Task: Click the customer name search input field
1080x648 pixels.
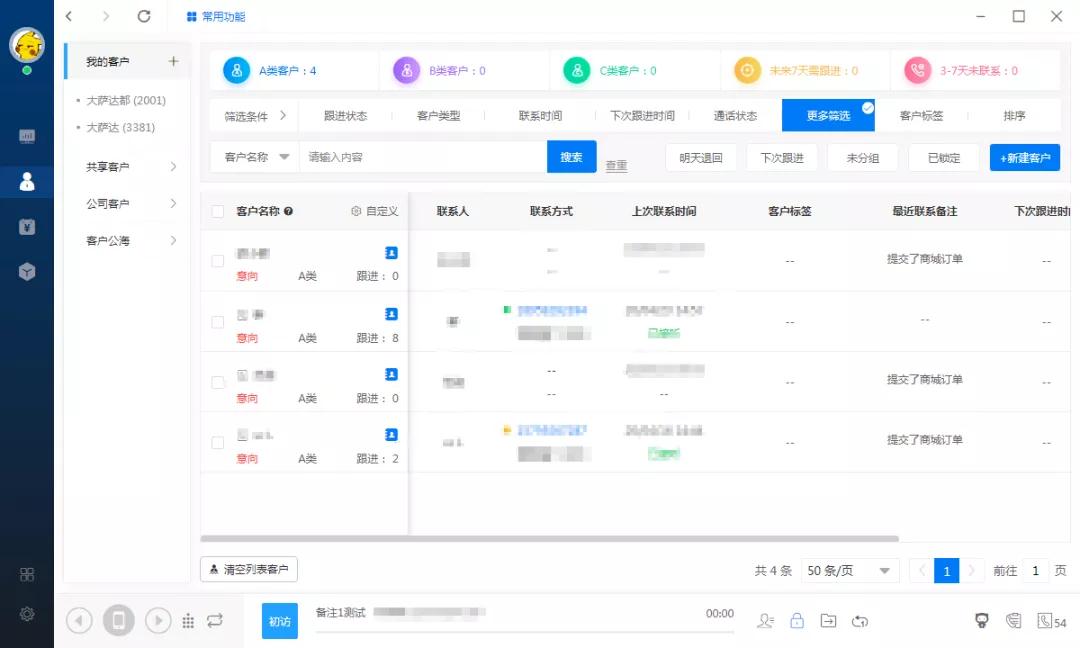Action: pyautogui.click(x=423, y=157)
